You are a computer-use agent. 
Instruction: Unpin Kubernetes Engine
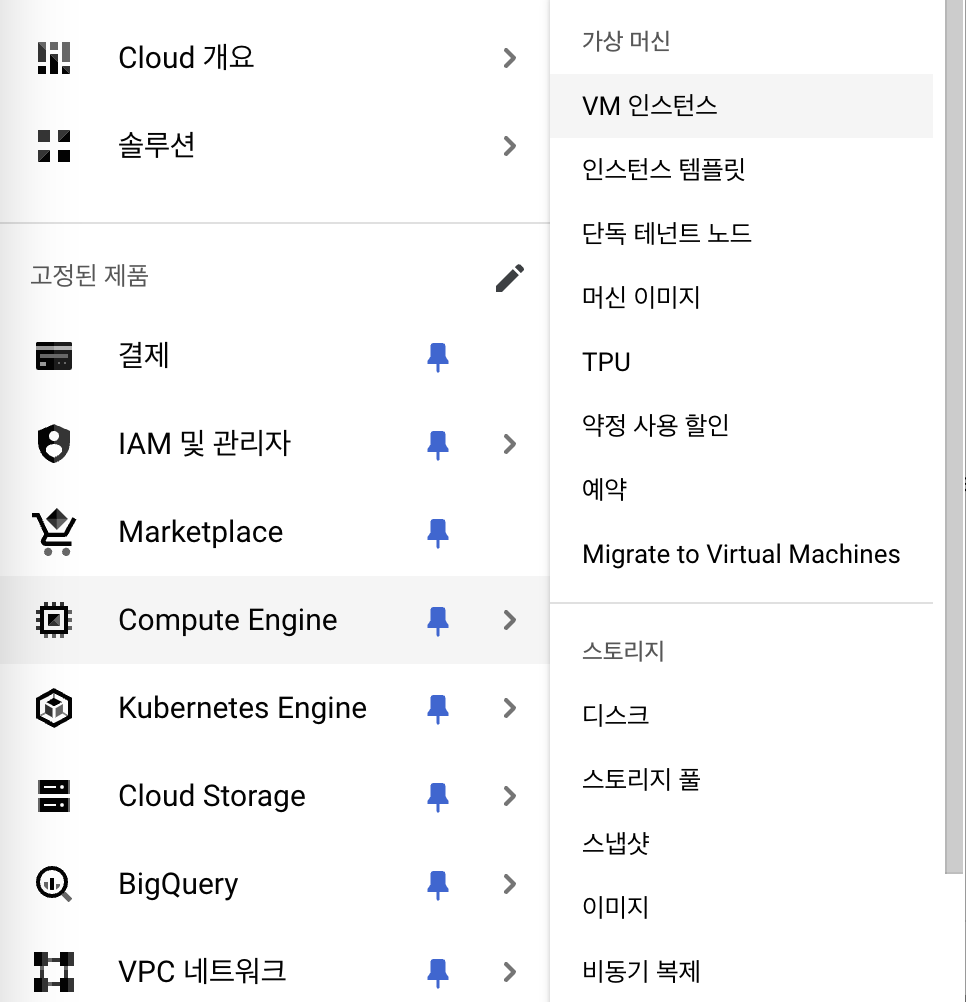(x=438, y=709)
